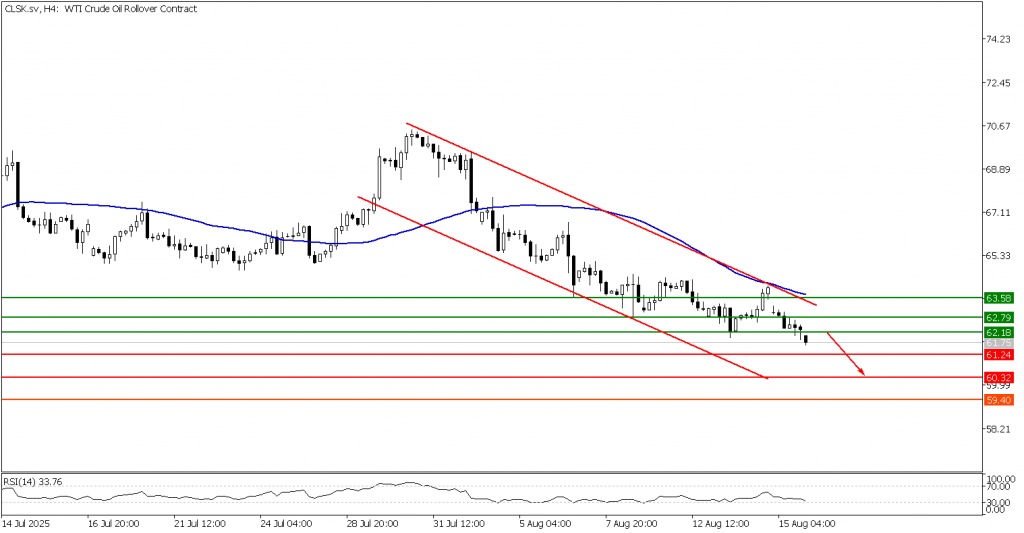Click the 70.67 price axis value
This screenshot has height=533, width=1024.
click(x=998, y=126)
